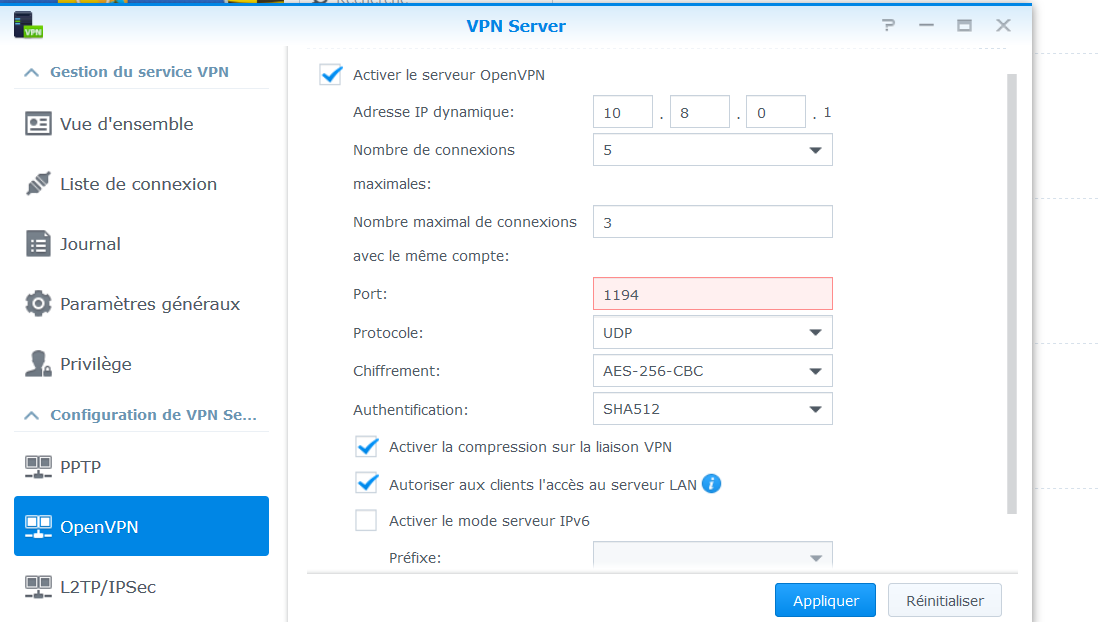Click the Paramètres généraux gear icon
This screenshot has height=622, width=1099.
[38, 304]
